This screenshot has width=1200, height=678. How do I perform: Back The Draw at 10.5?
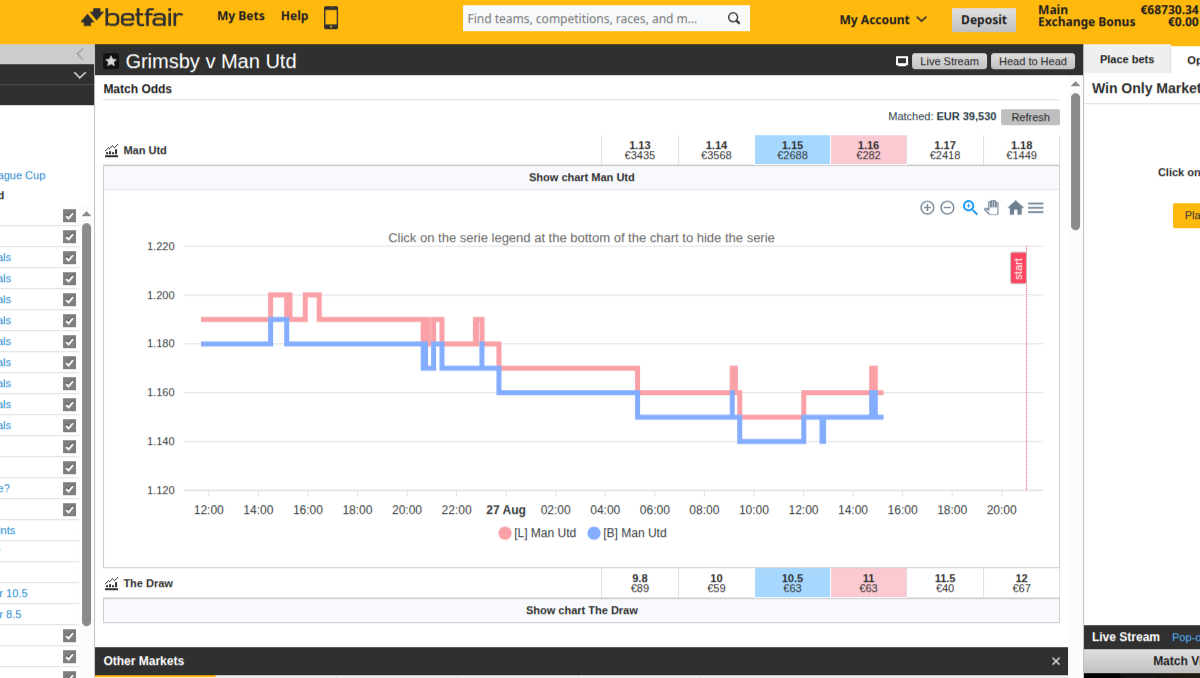792,583
